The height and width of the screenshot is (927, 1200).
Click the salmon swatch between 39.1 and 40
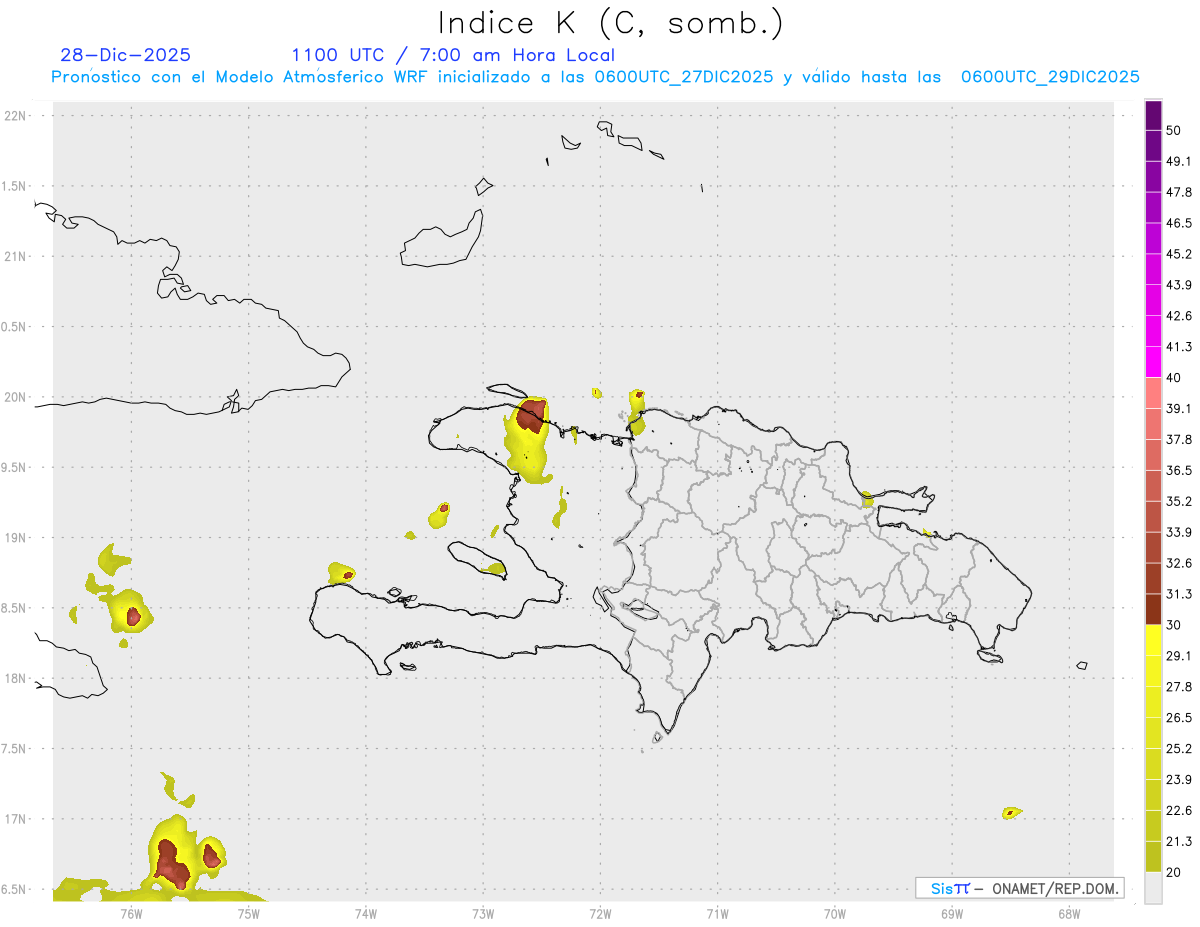click(x=1153, y=394)
